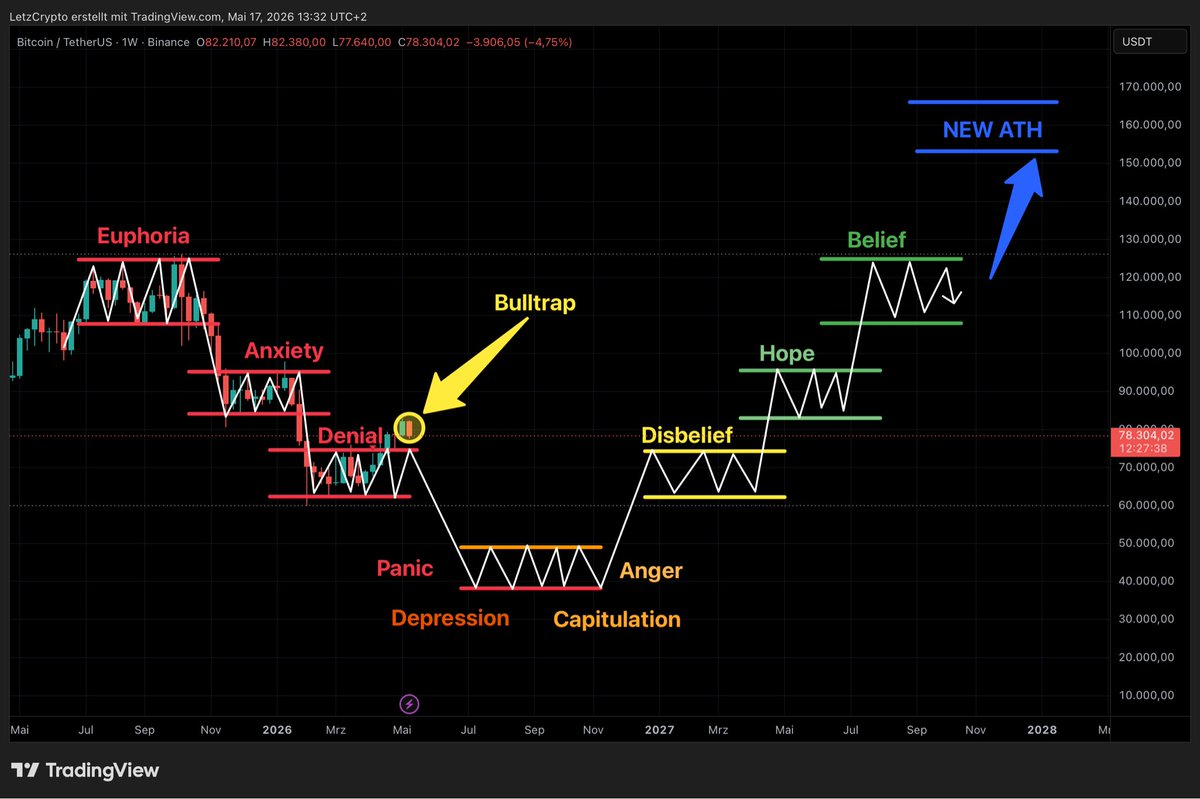Click the red current price label 78.304,02
This screenshot has width=1200, height=799.
tap(1148, 435)
